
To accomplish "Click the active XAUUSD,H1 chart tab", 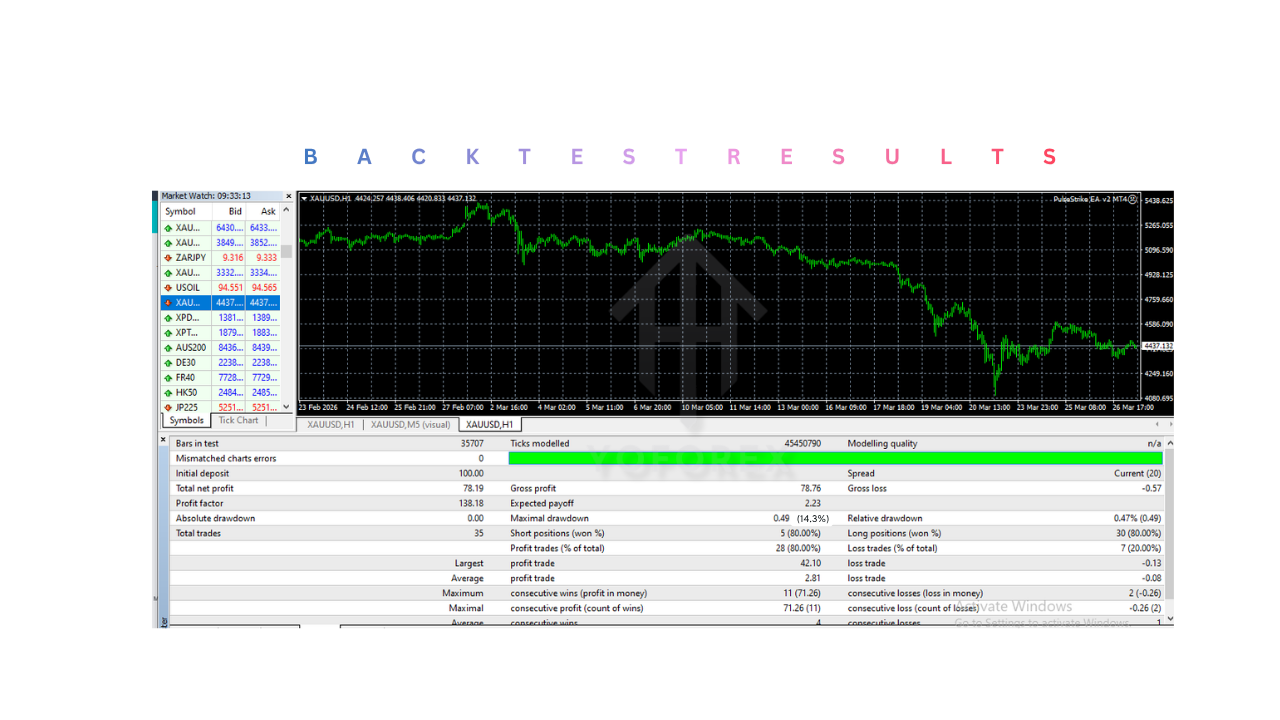I will (487, 424).
